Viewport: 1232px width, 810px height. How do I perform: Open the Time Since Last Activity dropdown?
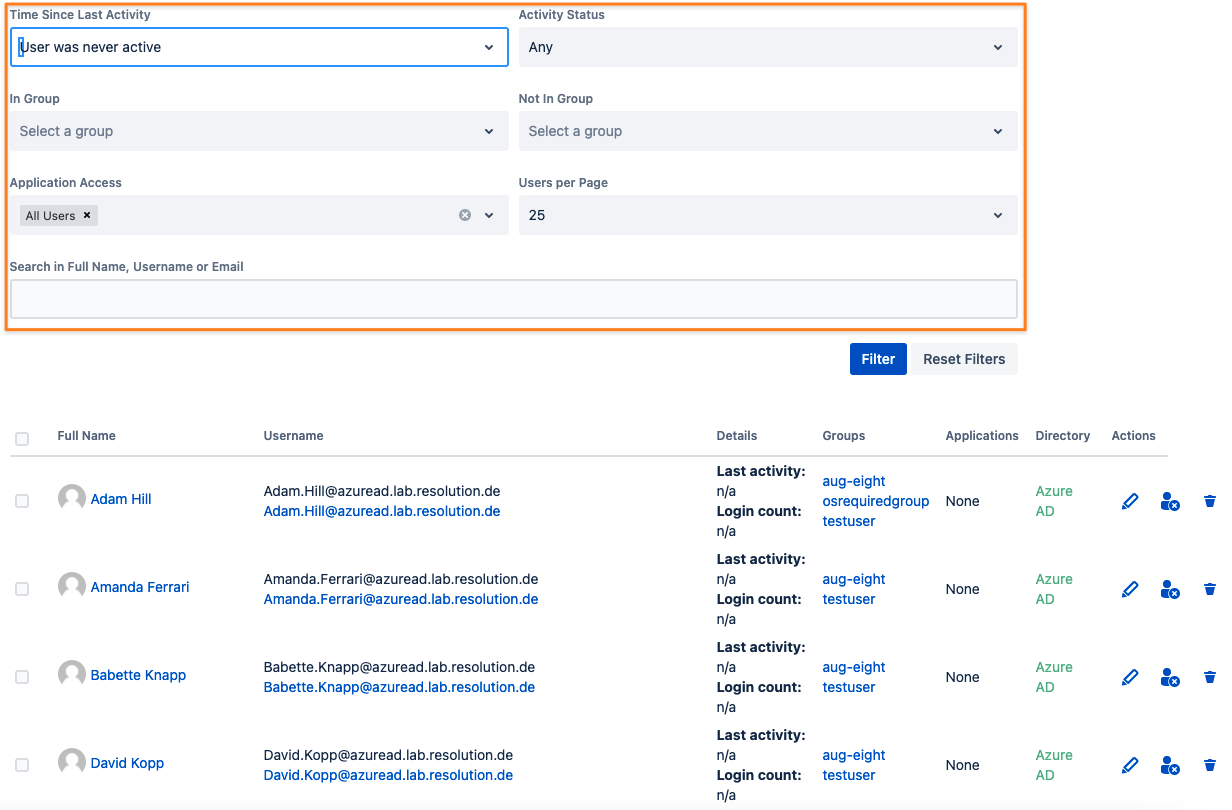[259, 47]
